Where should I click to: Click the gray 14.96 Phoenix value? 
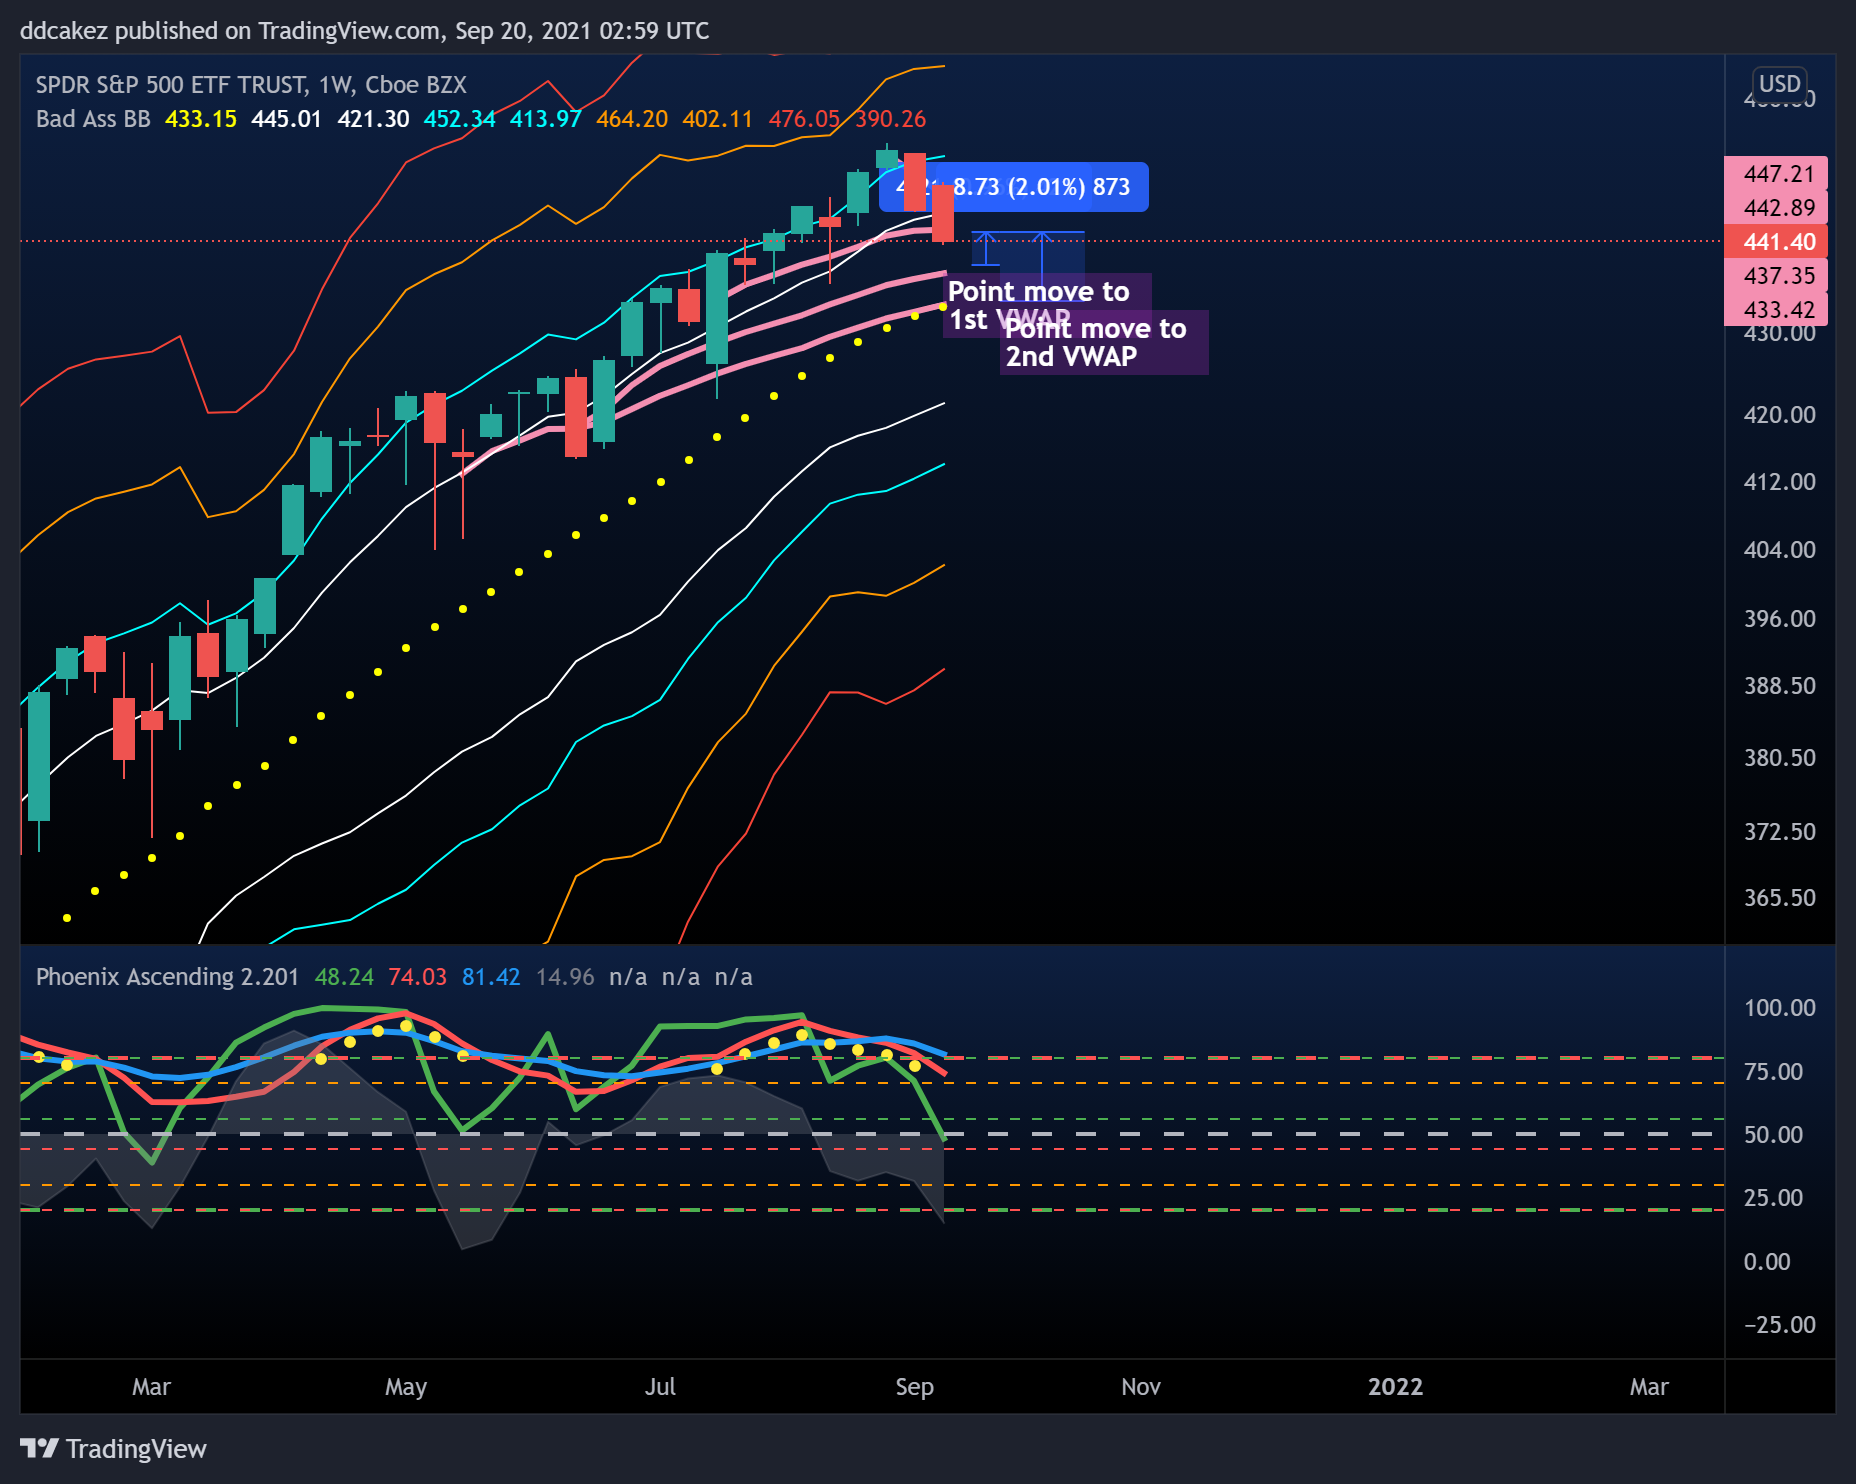[x=565, y=977]
